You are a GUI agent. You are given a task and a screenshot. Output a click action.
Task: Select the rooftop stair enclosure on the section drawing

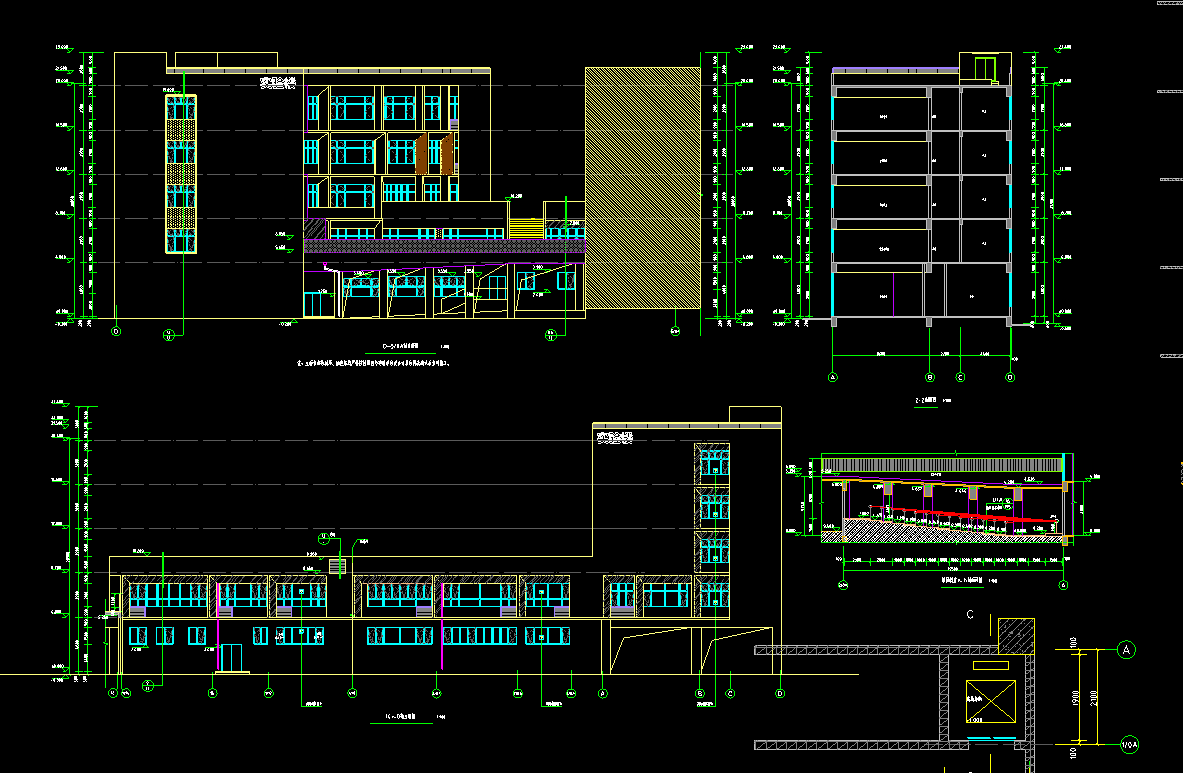coord(985,66)
